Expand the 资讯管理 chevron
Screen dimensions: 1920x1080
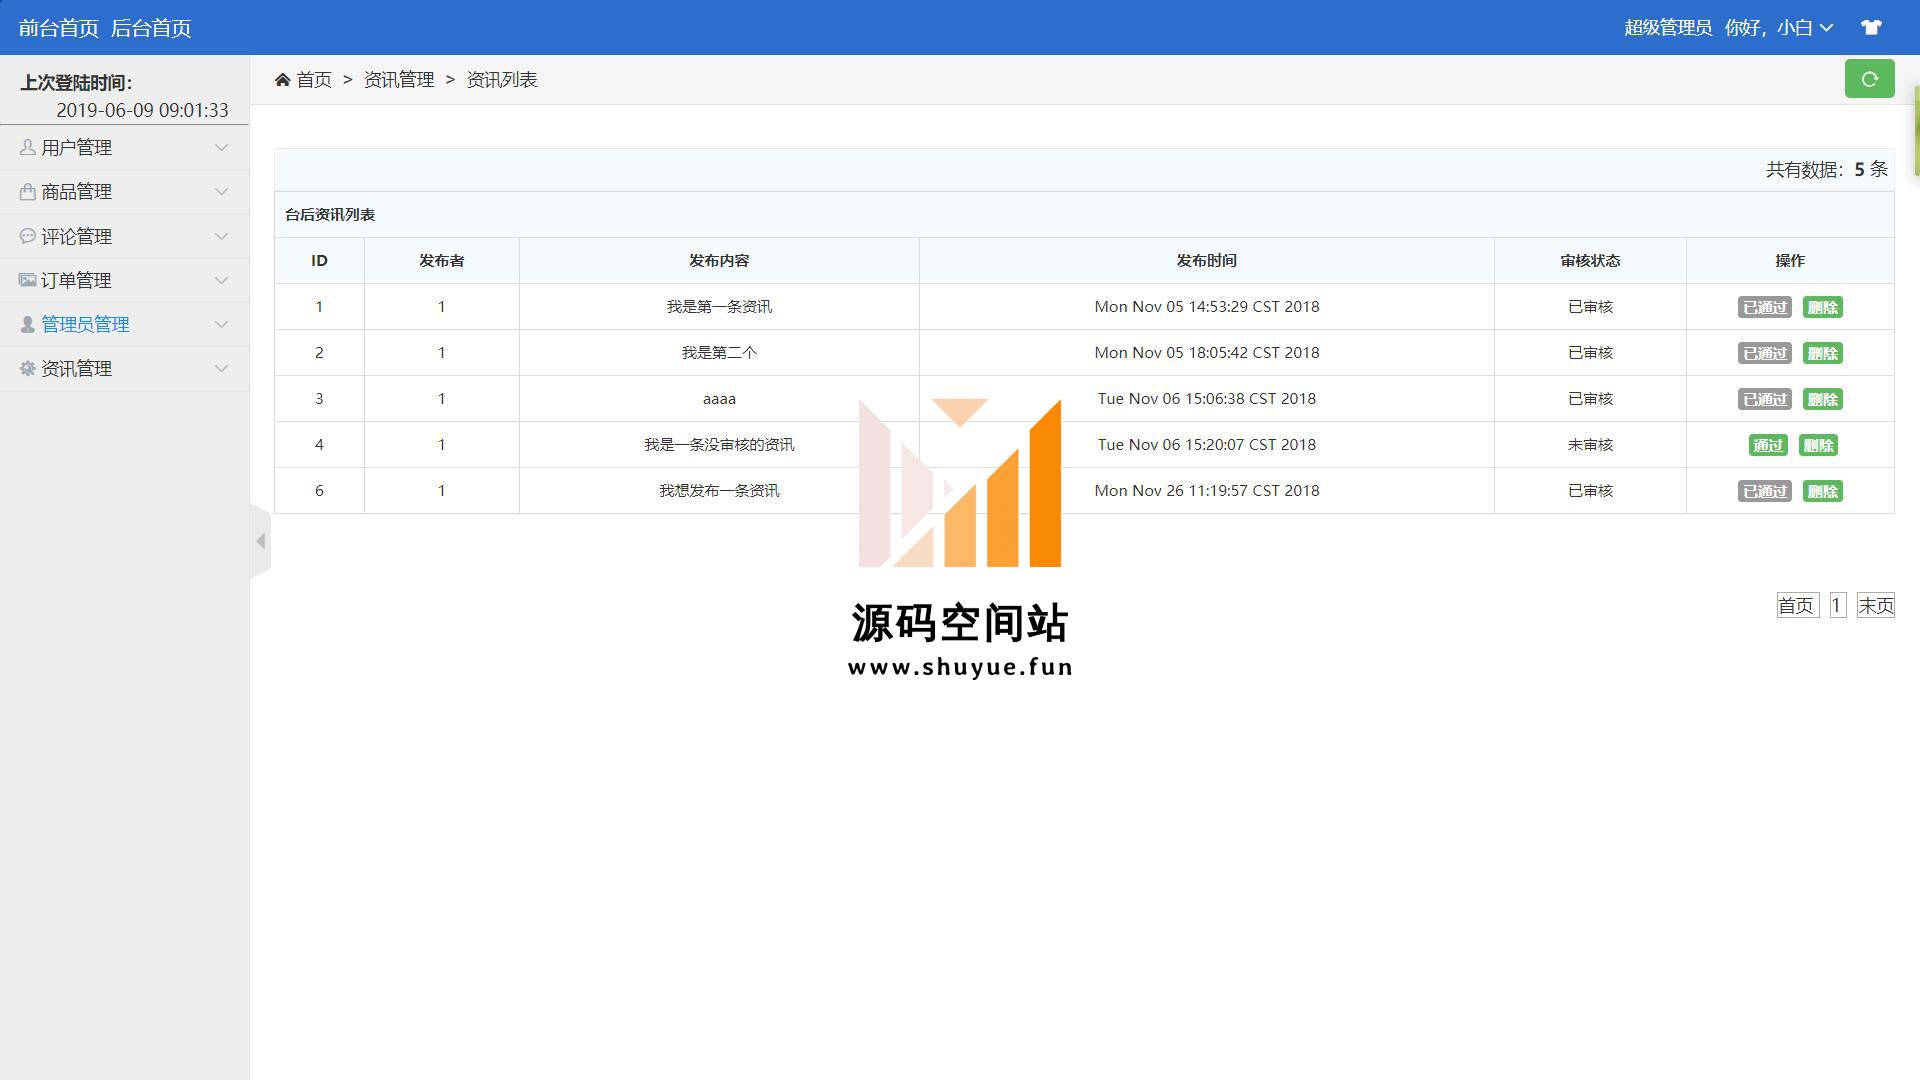pos(221,368)
